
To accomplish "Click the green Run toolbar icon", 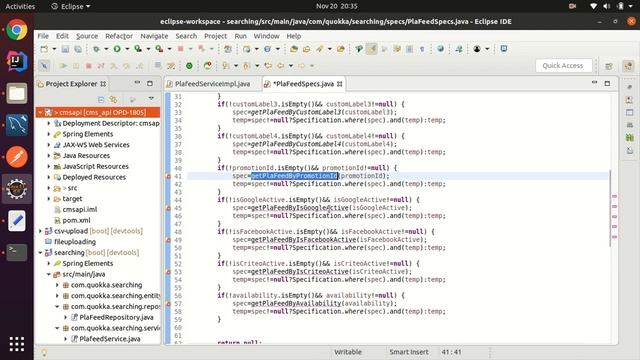I will [117, 49].
